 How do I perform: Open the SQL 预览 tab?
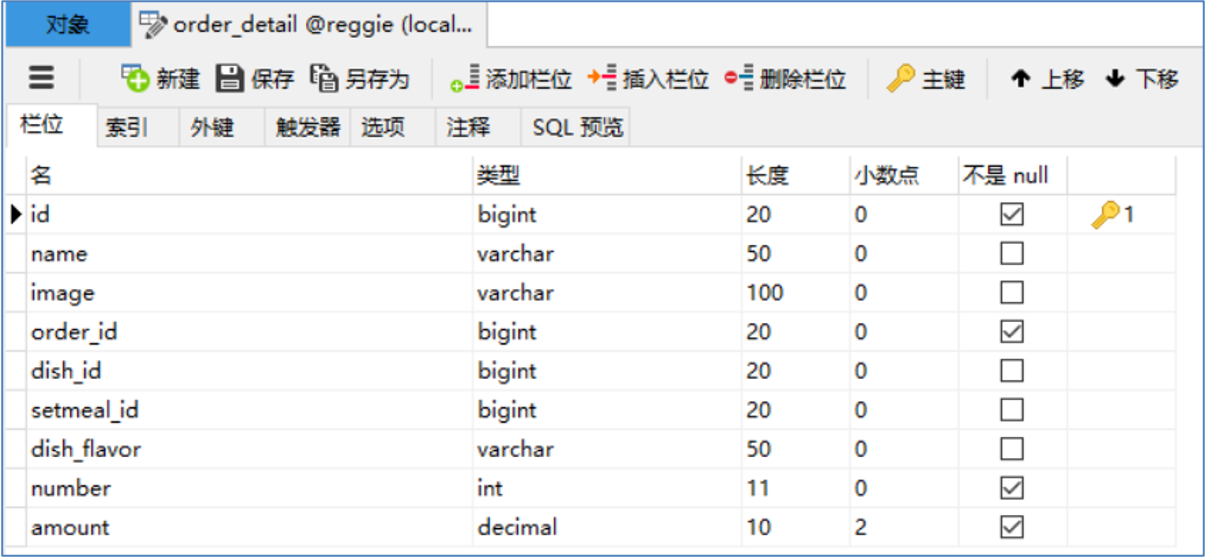577,127
